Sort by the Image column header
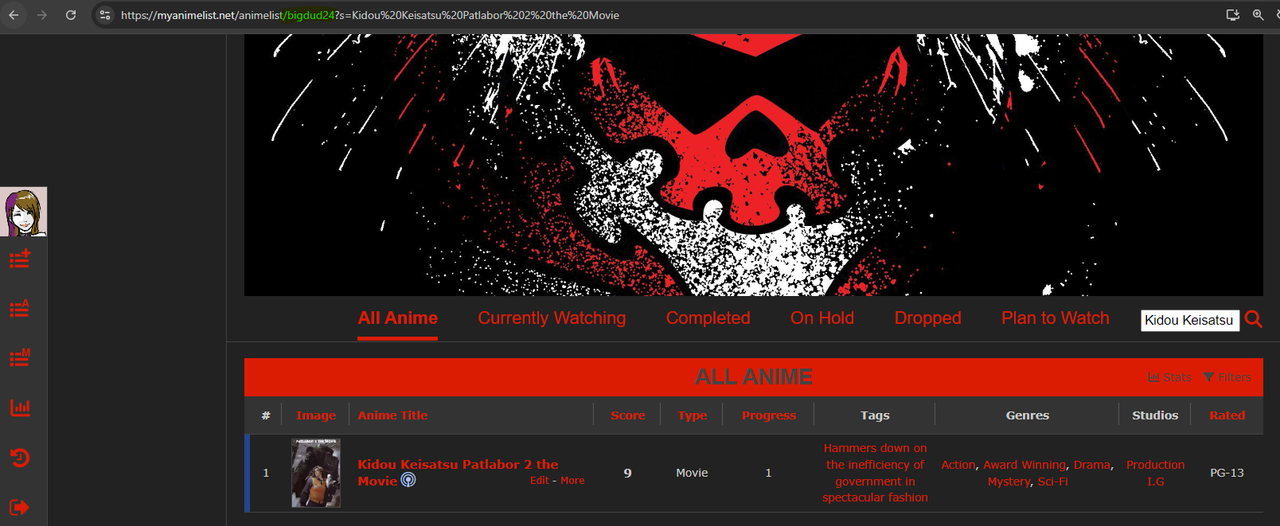The width and height of the screenshot is (1280, 526). 316,415
